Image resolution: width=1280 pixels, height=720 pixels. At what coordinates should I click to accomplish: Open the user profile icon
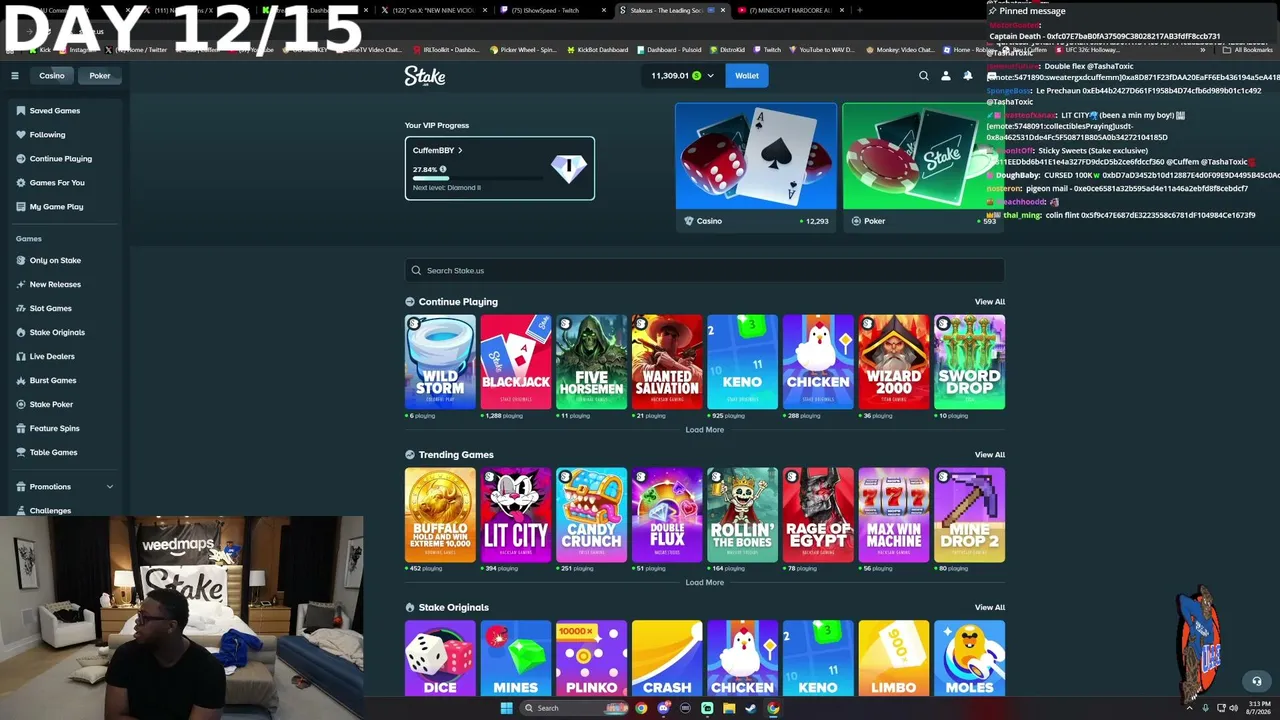point(946,76)
